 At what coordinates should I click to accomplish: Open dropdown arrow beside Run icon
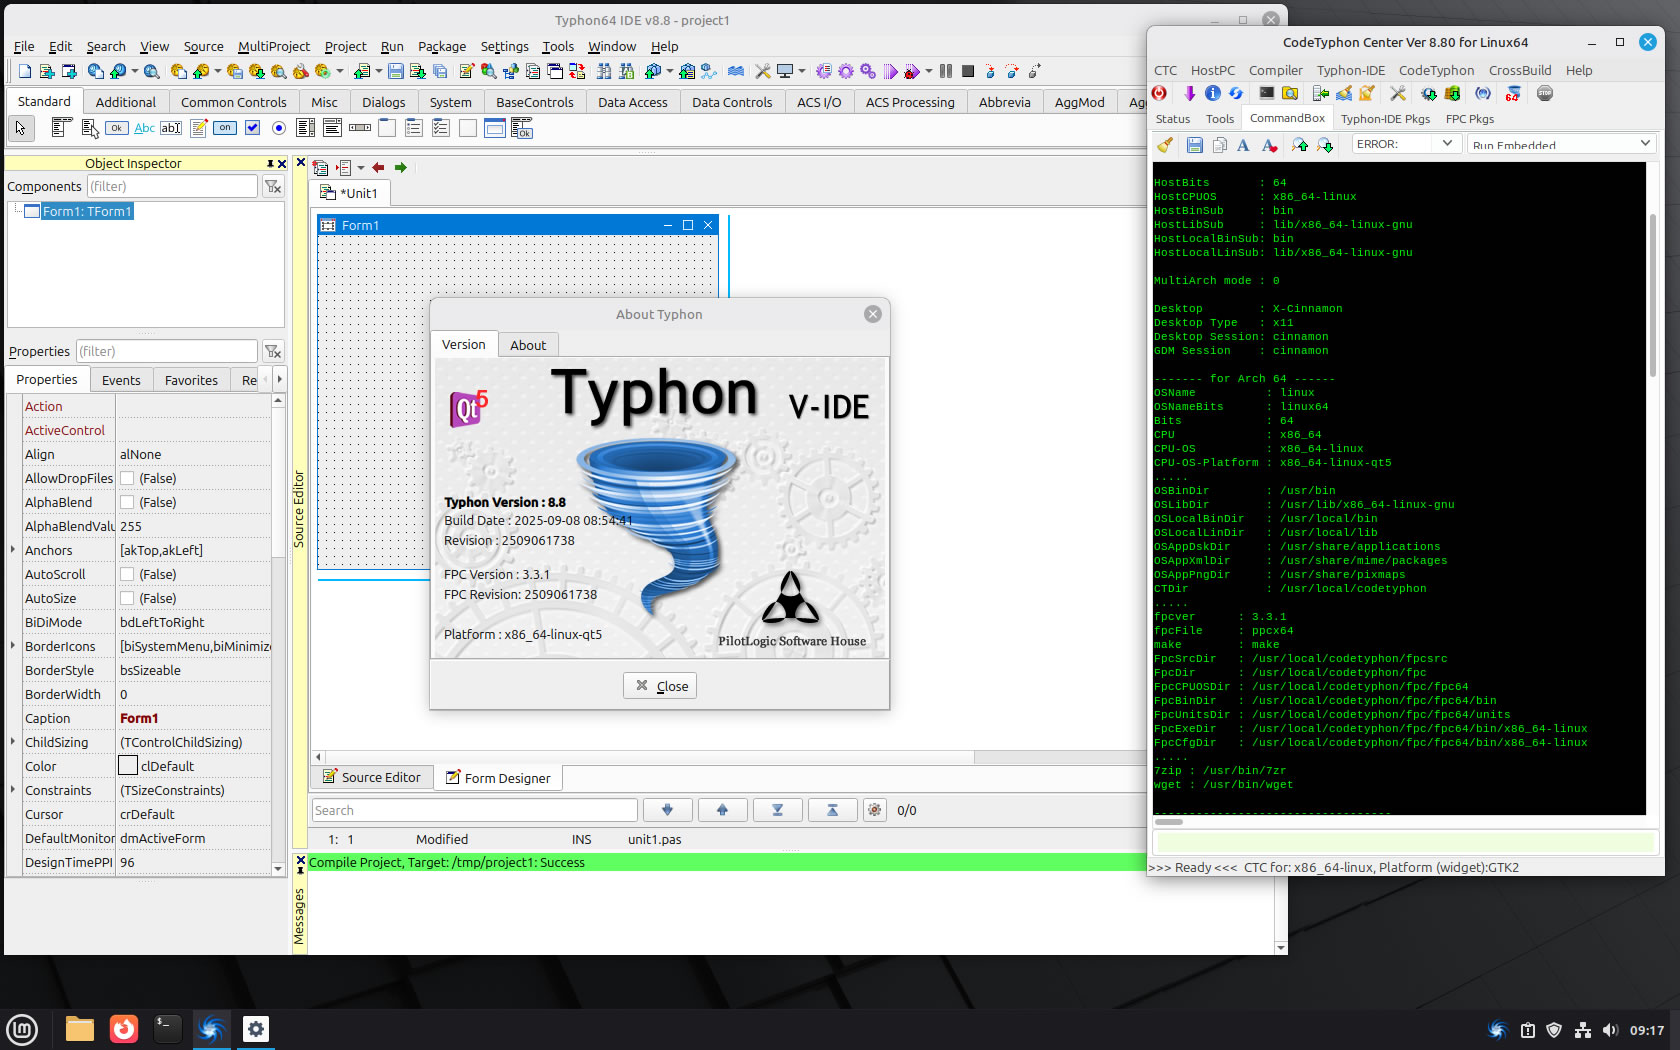pos(929,71)
